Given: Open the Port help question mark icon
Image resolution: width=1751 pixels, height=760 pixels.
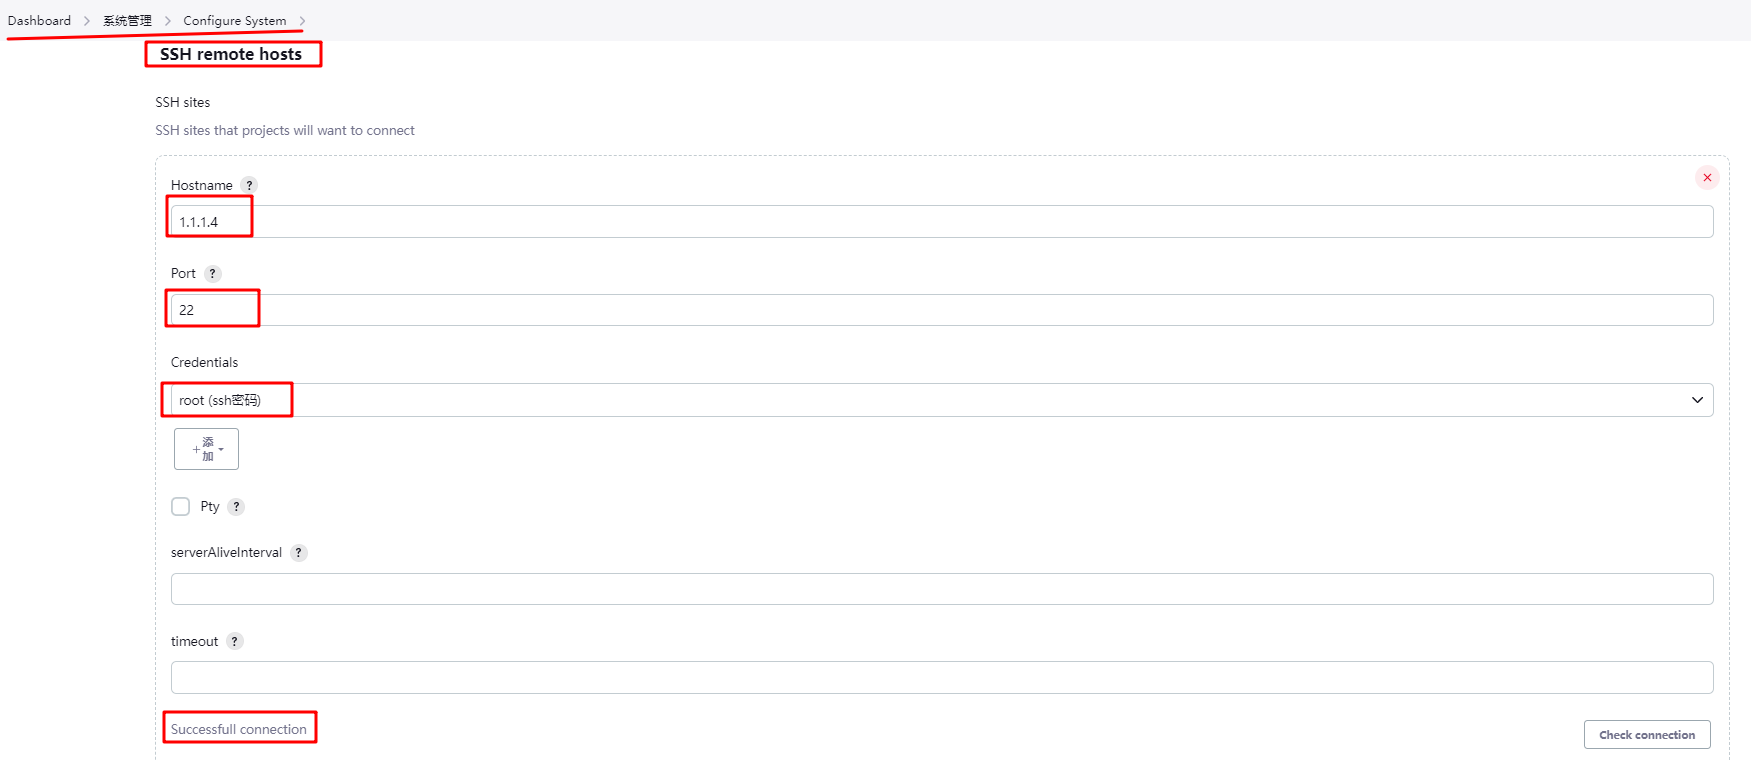Looking at the screenshot, I should coord(212,273).
